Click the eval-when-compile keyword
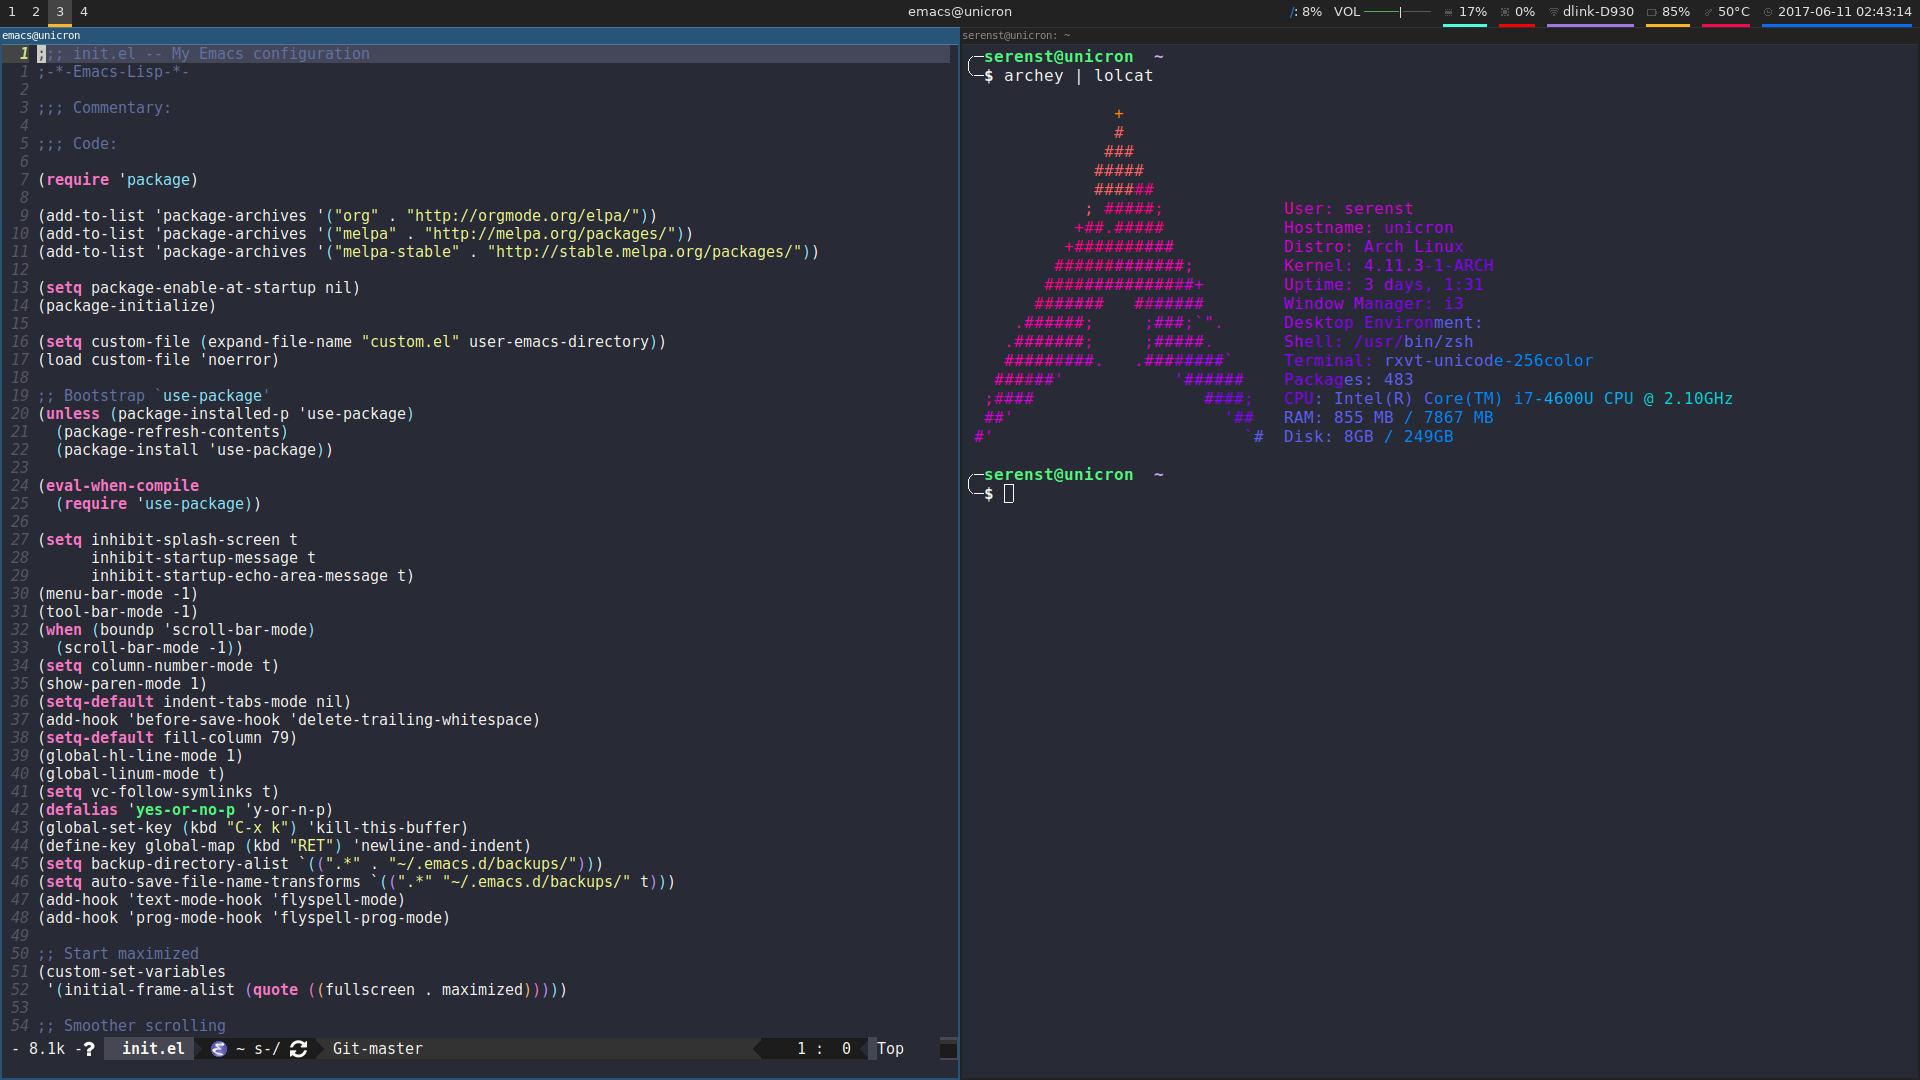Screen dimensions: 1920x1080 pos(122,486)
